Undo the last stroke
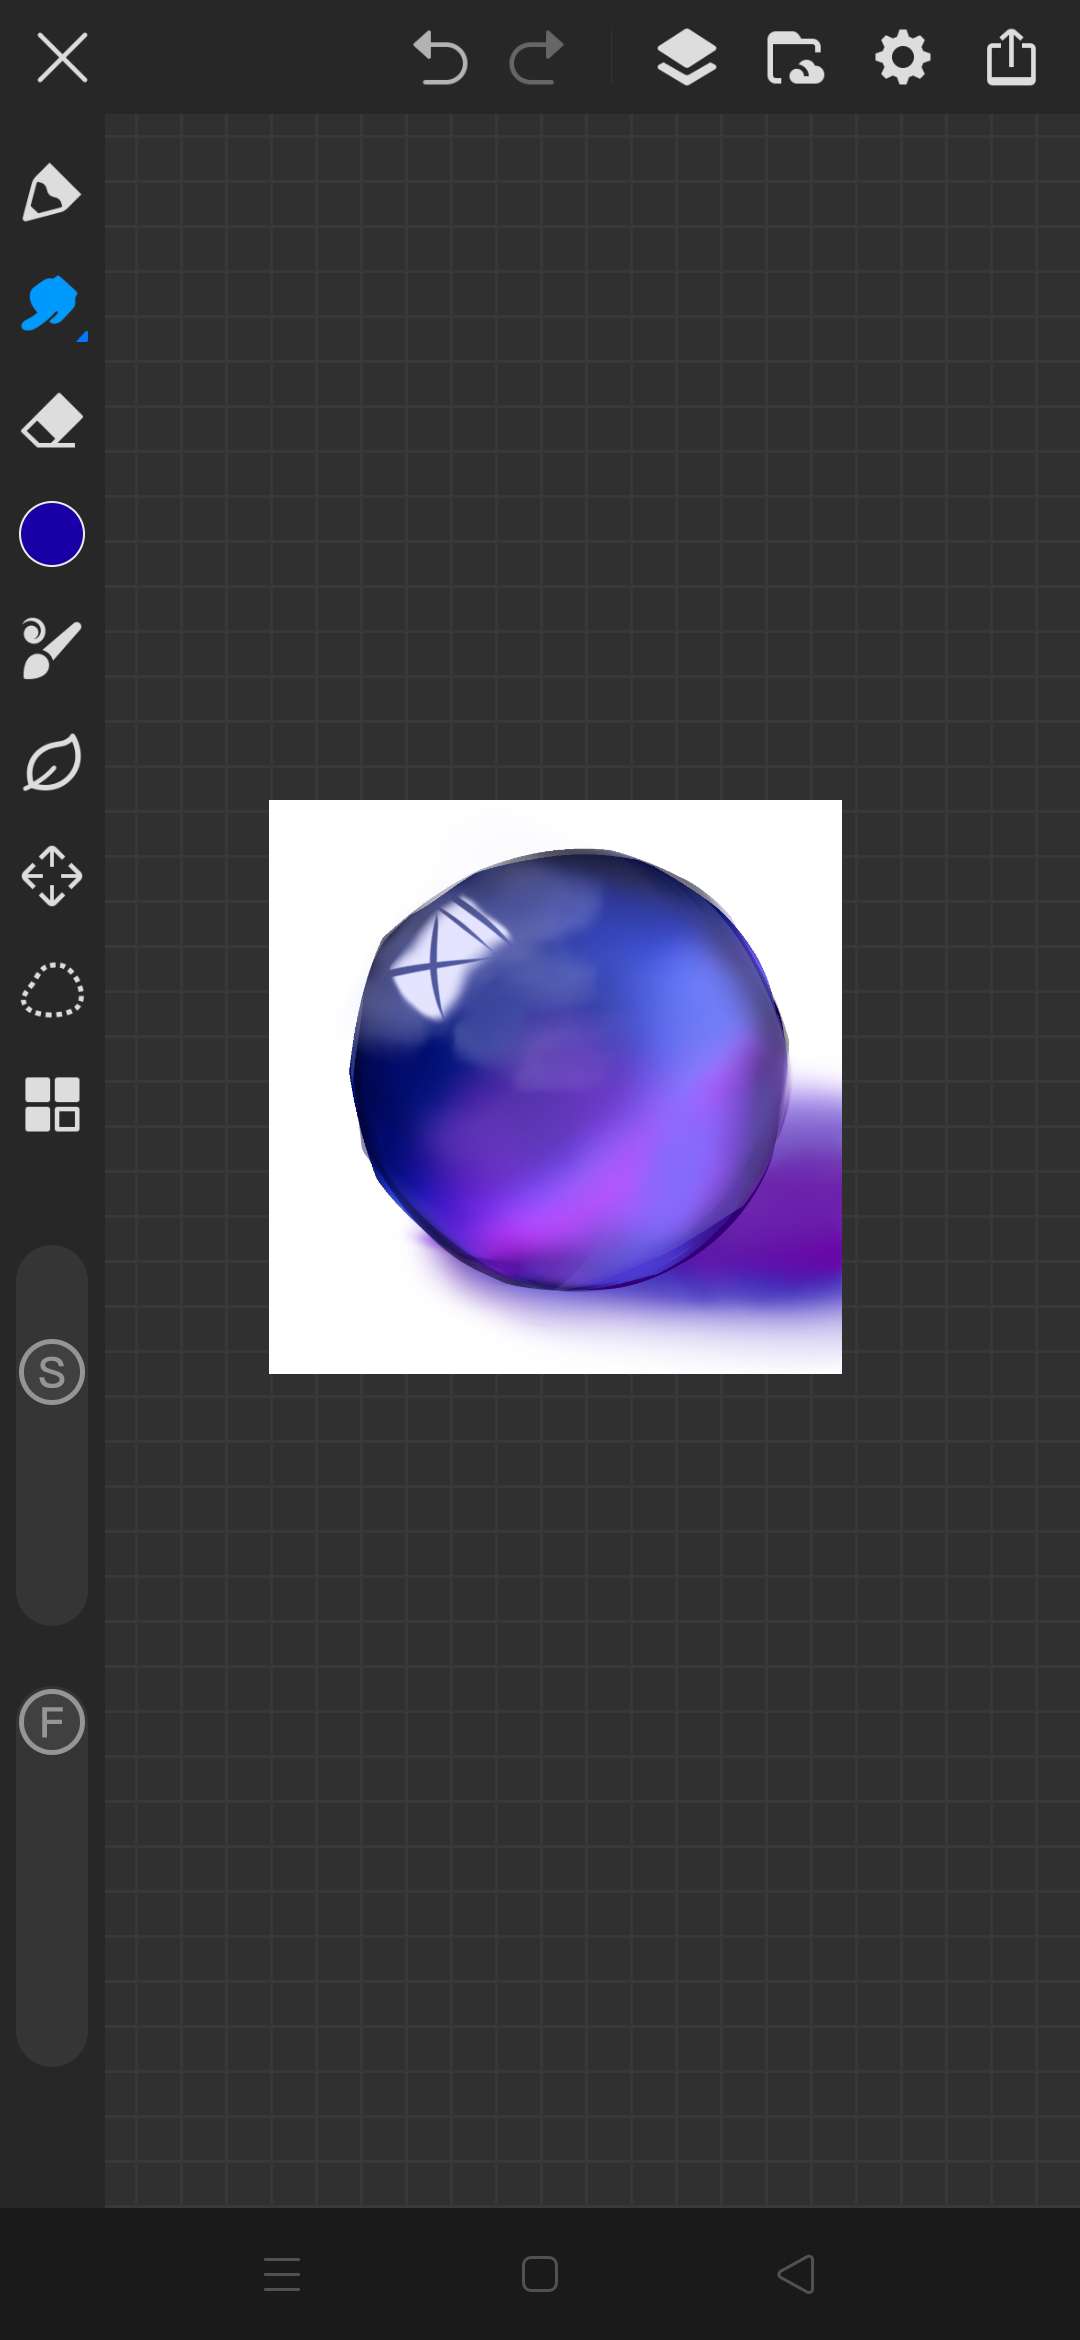 point(440,58)
